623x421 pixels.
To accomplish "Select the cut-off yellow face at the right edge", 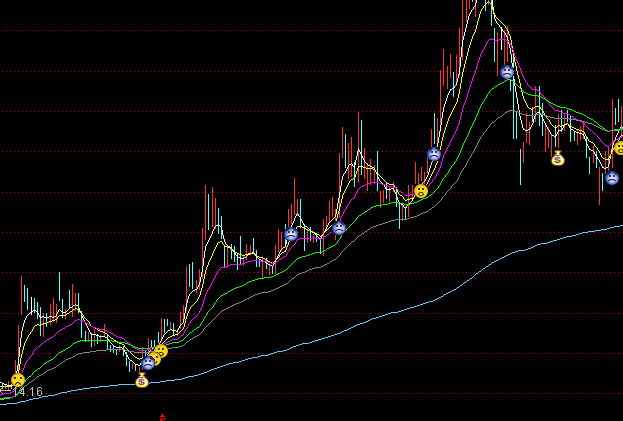I will click(619, 148).
